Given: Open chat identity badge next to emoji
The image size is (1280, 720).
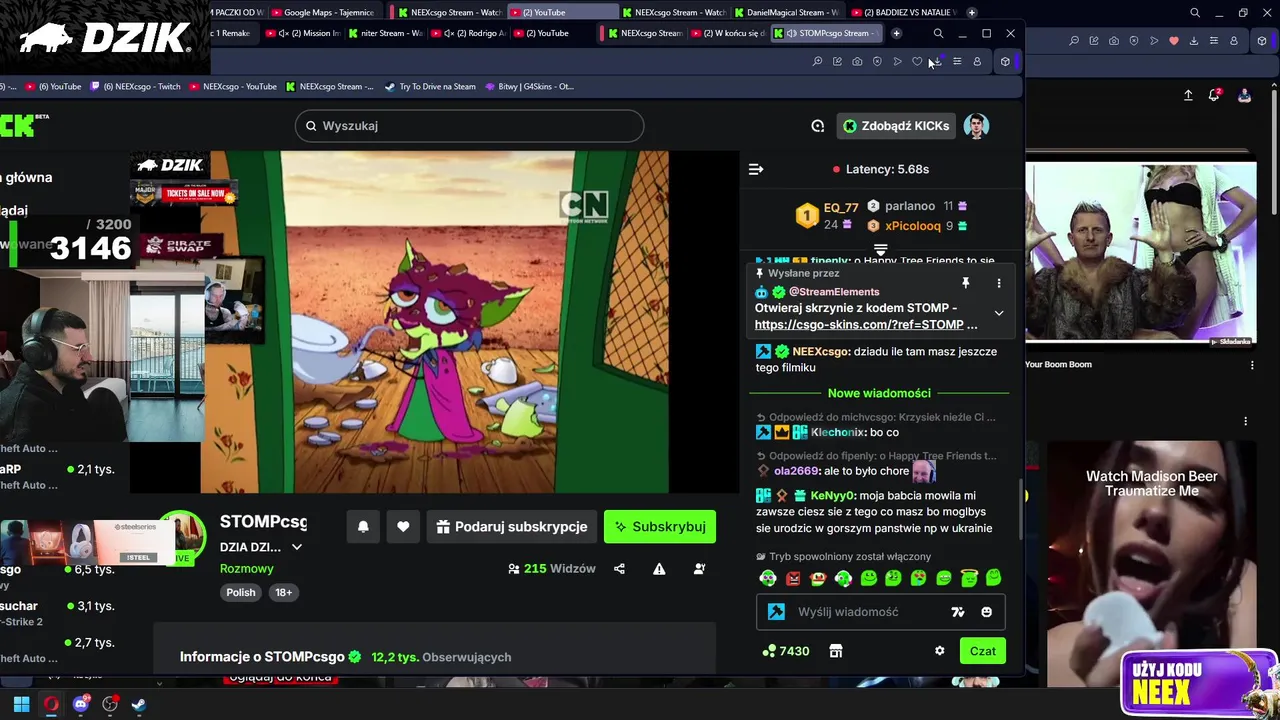Looking at the screenshot, I should click(958, 612).
